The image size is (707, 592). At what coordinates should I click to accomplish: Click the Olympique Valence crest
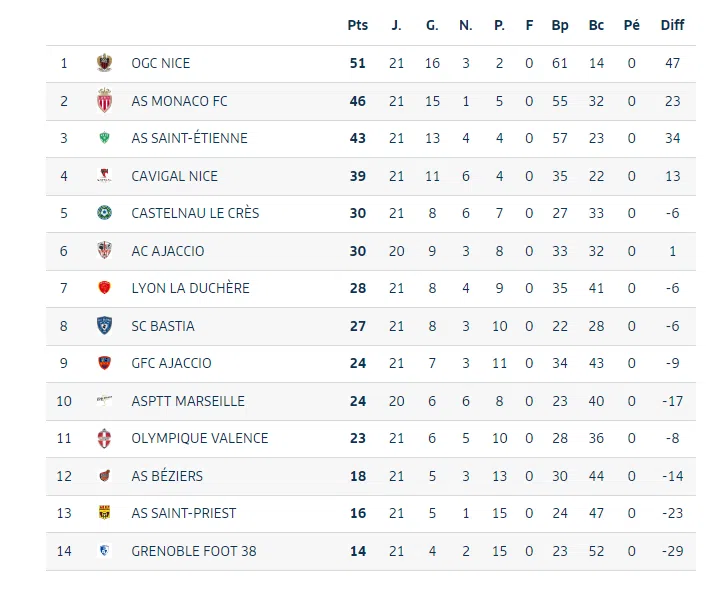[x=103, y=438]
